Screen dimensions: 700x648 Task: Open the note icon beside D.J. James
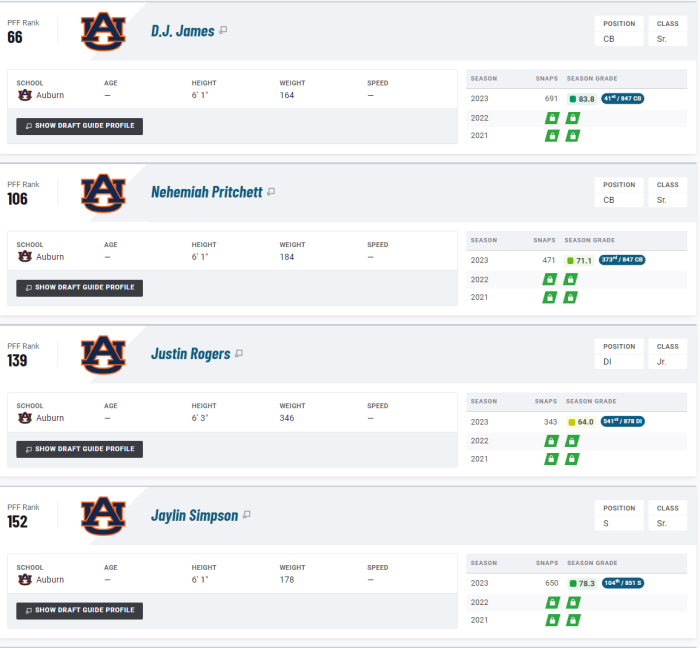[223, 30]
